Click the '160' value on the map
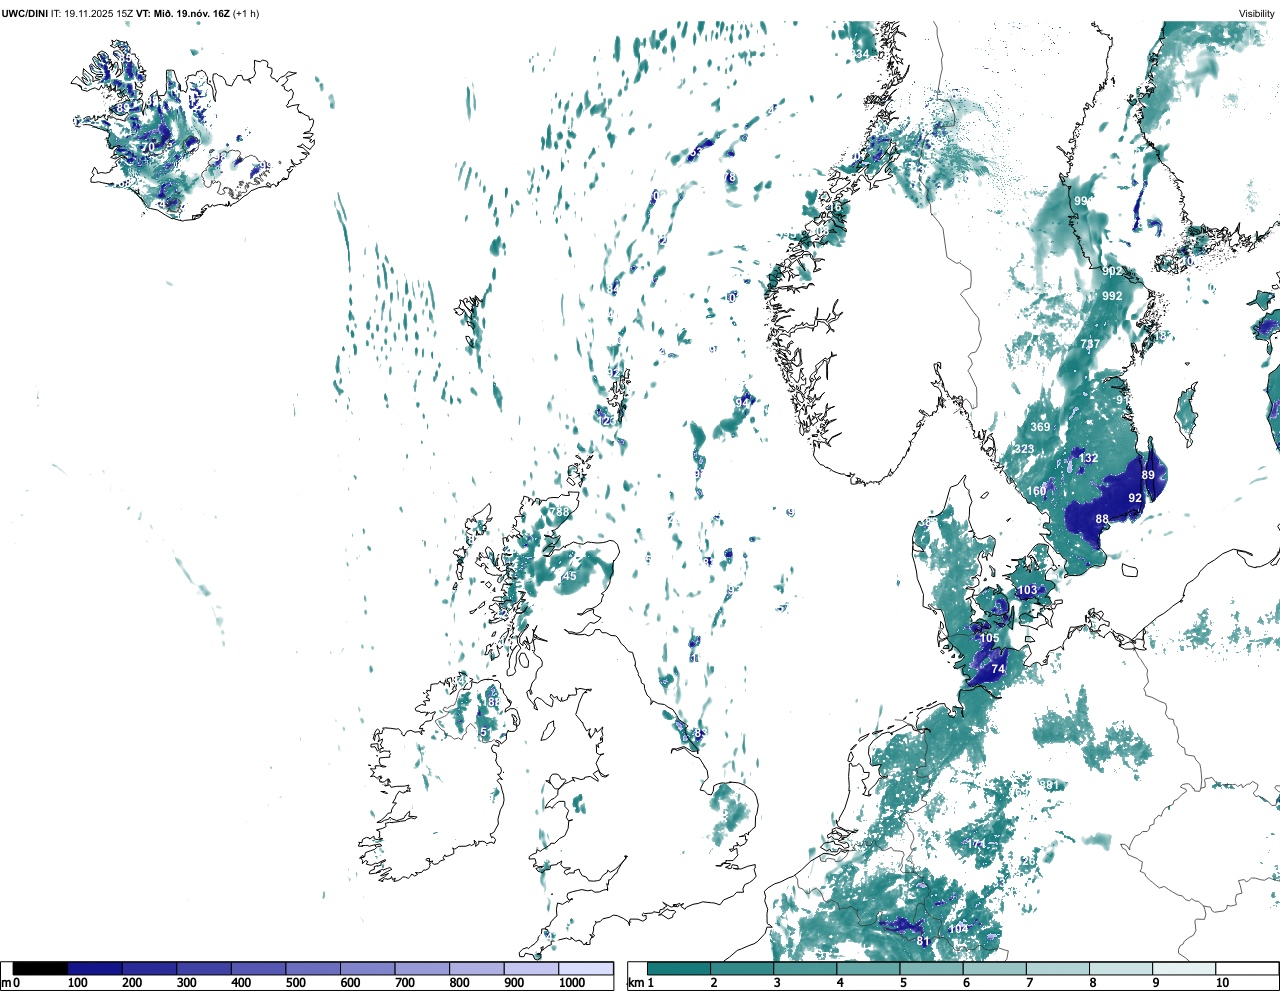The image size is (1280, 991). (x=1036, y=491)
